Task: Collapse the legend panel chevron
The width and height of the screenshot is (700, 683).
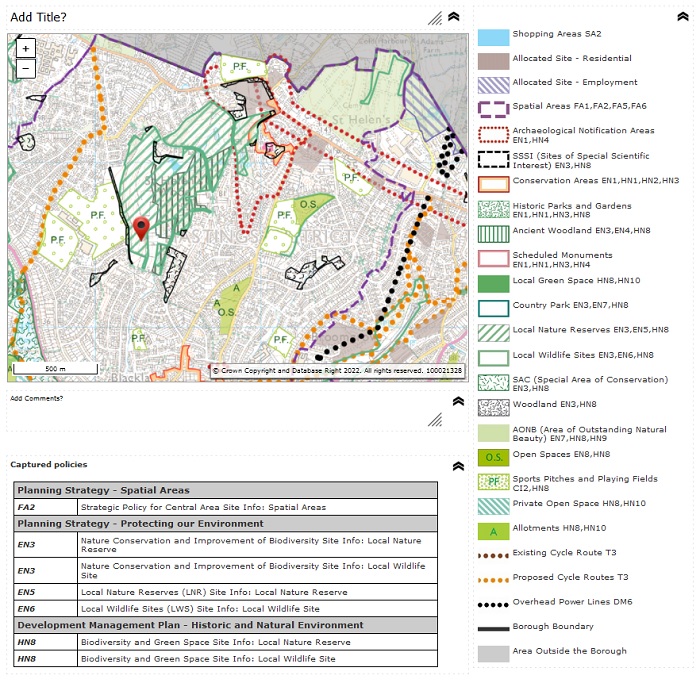Action: pyautogui.click(x=683, y=17)
